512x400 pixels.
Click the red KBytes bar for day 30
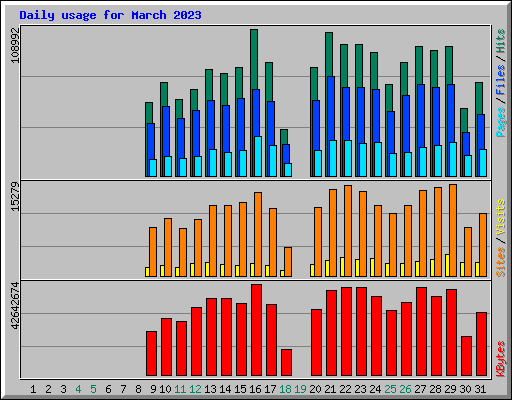tap(466, 356)
